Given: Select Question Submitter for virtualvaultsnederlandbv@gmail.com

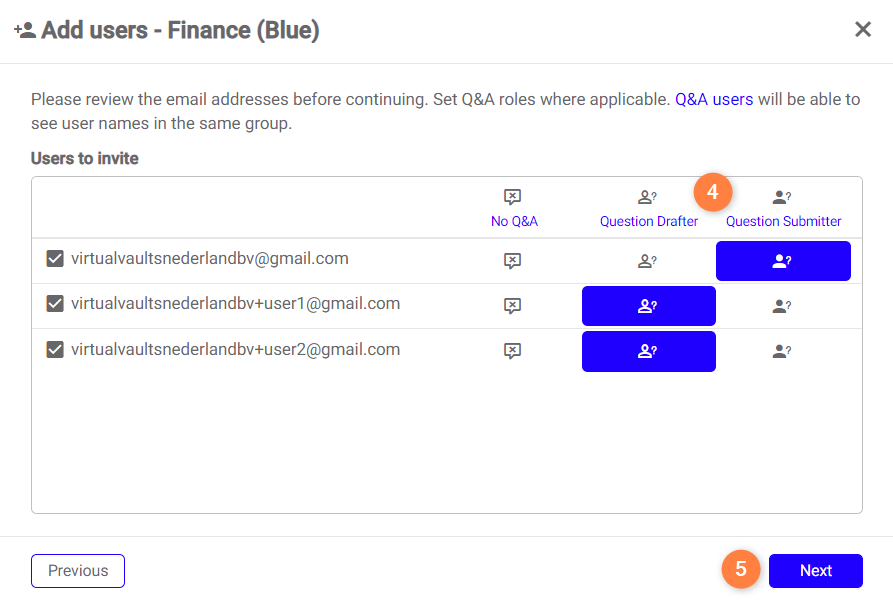Looking at the screenshot, I should (783, 261).
